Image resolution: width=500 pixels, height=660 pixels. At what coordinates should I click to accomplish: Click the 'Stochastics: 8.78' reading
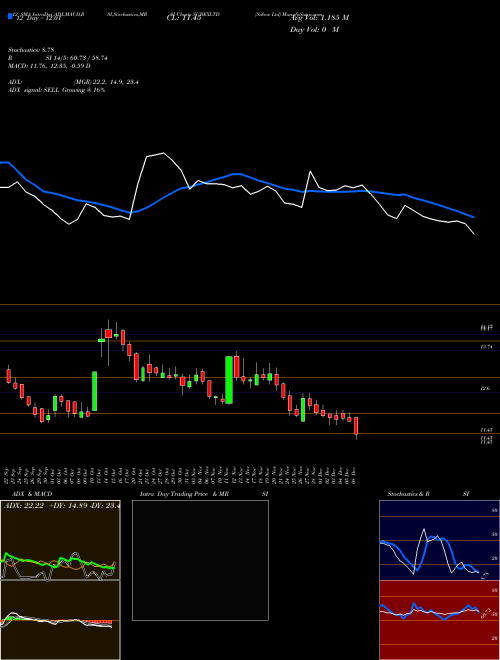pos(31,50)
